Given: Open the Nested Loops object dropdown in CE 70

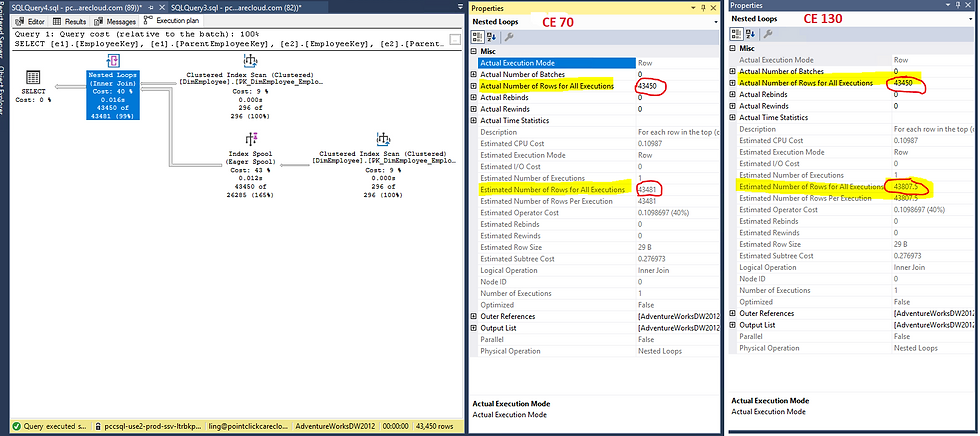Looking at the screenshot, I should [716, 22].
